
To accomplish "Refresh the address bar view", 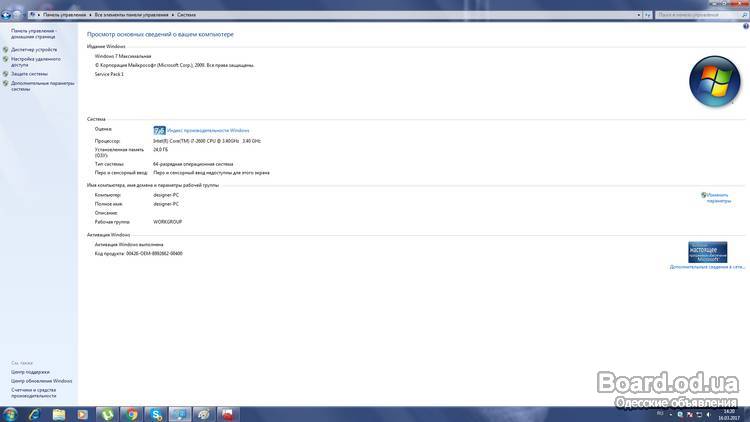I will click(648, 15).
